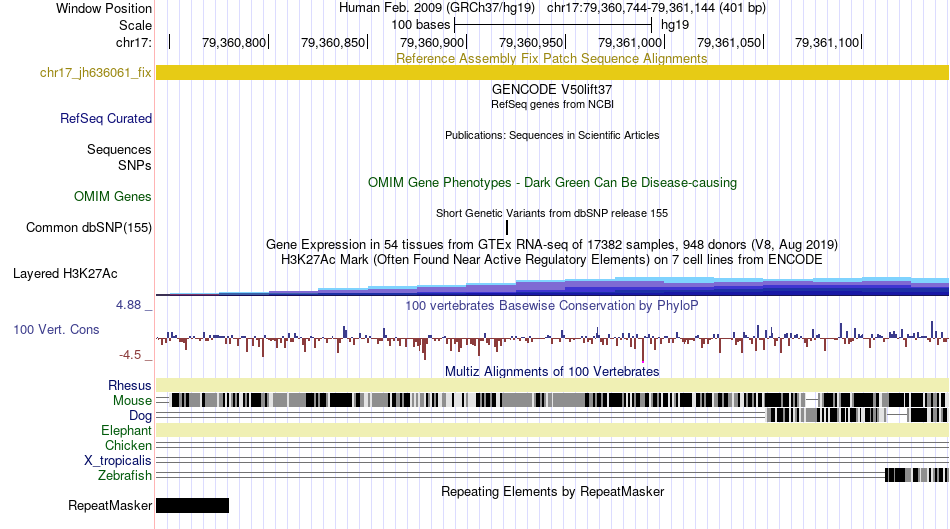Click the 4.88 PhyloP upper value
Screen dimensions: 950x529
128,305
